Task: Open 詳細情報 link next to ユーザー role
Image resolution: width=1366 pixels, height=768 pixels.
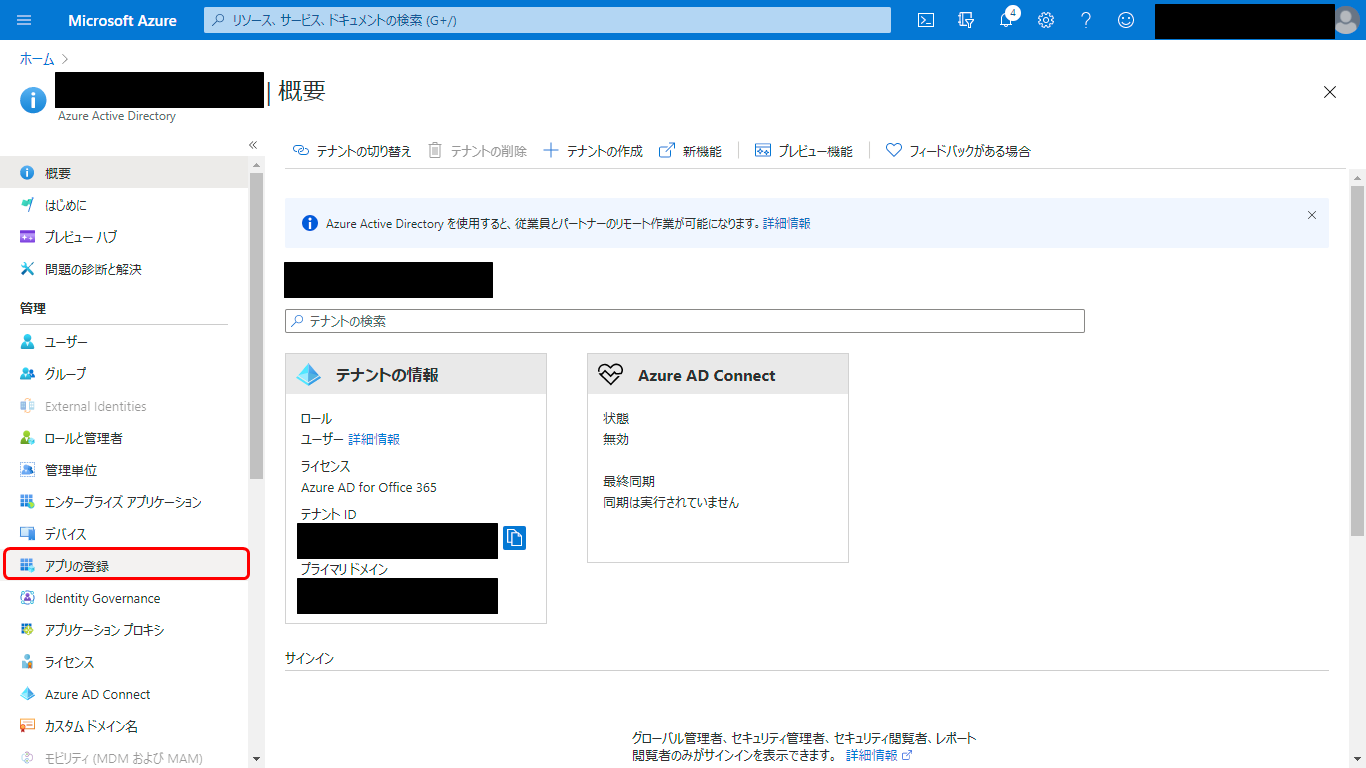Action: (x=374, y=439)
